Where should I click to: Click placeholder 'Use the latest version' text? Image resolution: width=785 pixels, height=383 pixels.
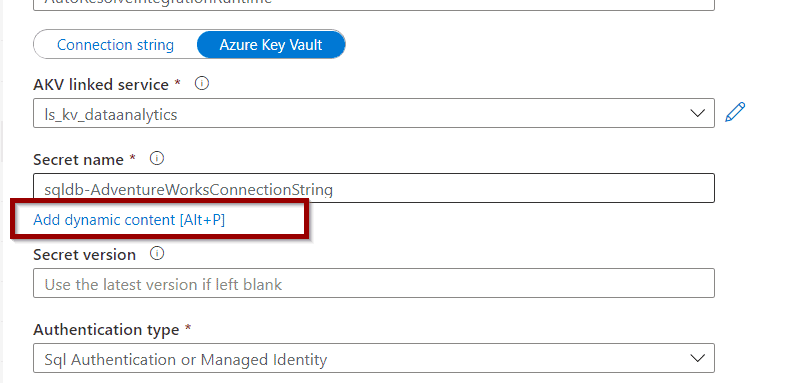click(163, 284)
